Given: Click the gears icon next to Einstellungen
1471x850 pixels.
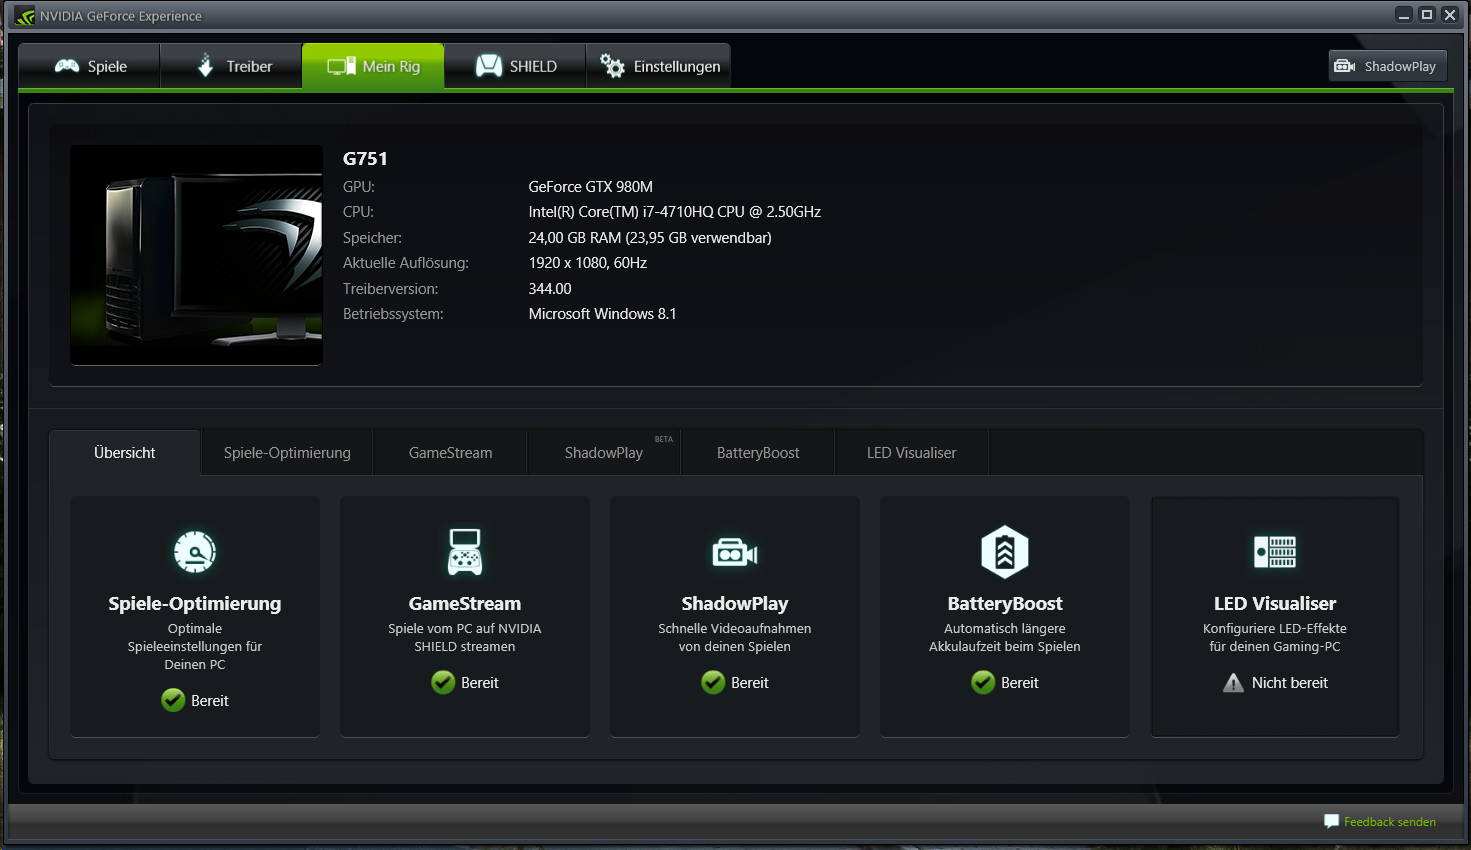Looking at the screenshot, I should [x=612, y=66].
